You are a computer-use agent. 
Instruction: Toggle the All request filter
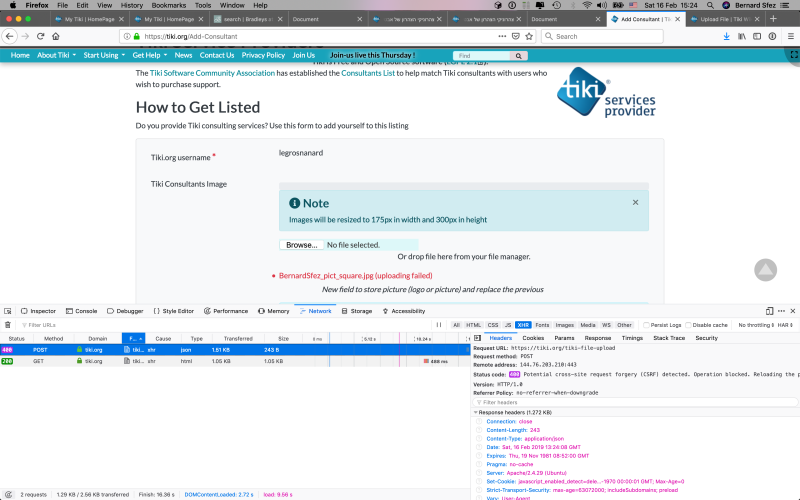coord(456,325)
